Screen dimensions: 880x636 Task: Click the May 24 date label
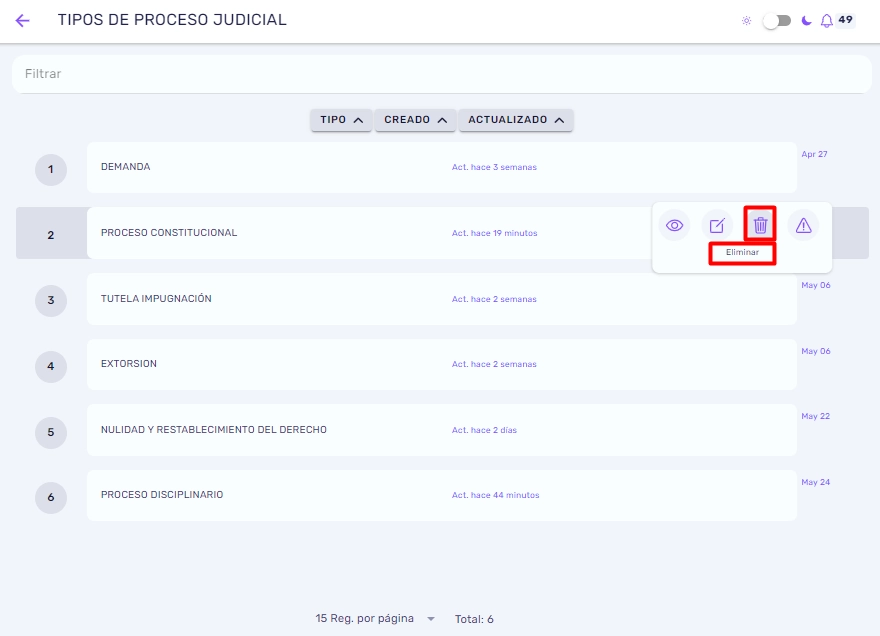pos(815,482)
